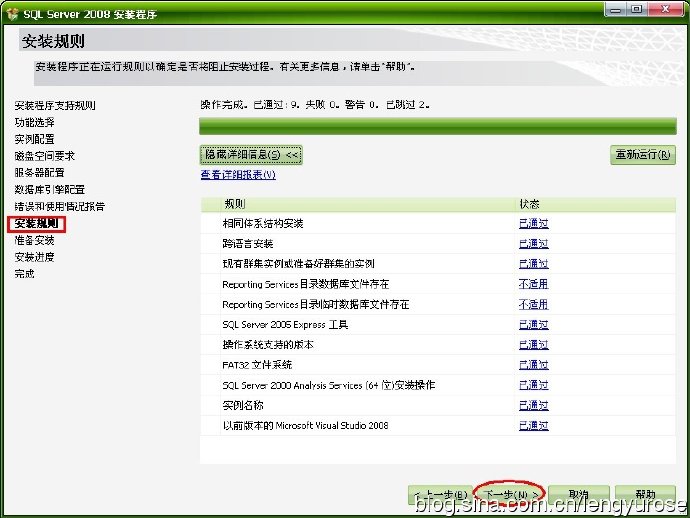
Task: Select rule row 以前版本的 Microsoft Visual Studio 2008
Action: [438, 426]
